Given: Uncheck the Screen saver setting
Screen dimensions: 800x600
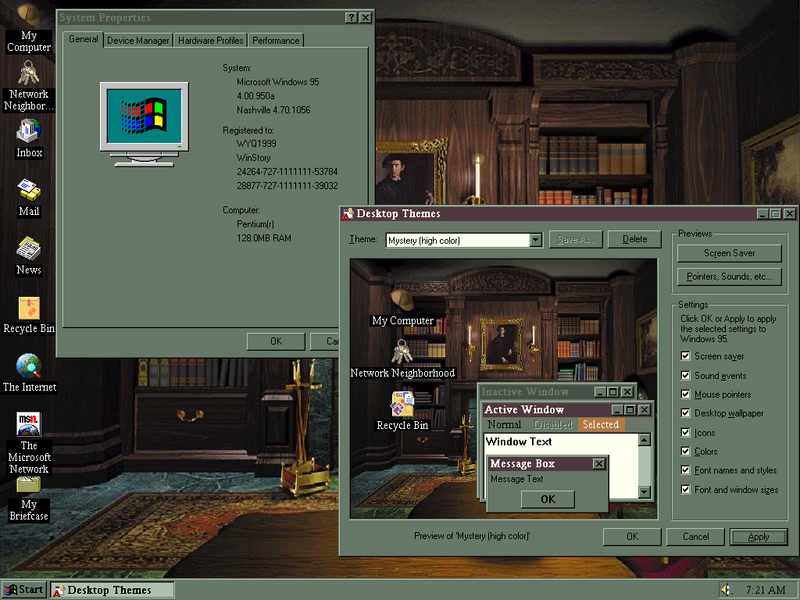Looking at the screenshot, I should click(687, 356).
